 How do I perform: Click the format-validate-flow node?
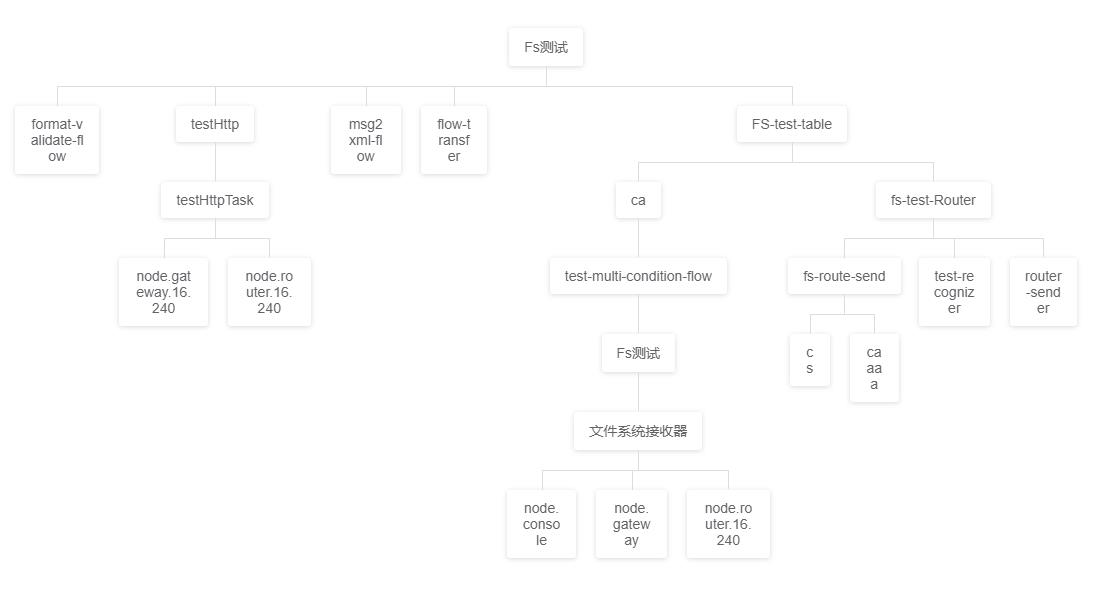point(57,140)
